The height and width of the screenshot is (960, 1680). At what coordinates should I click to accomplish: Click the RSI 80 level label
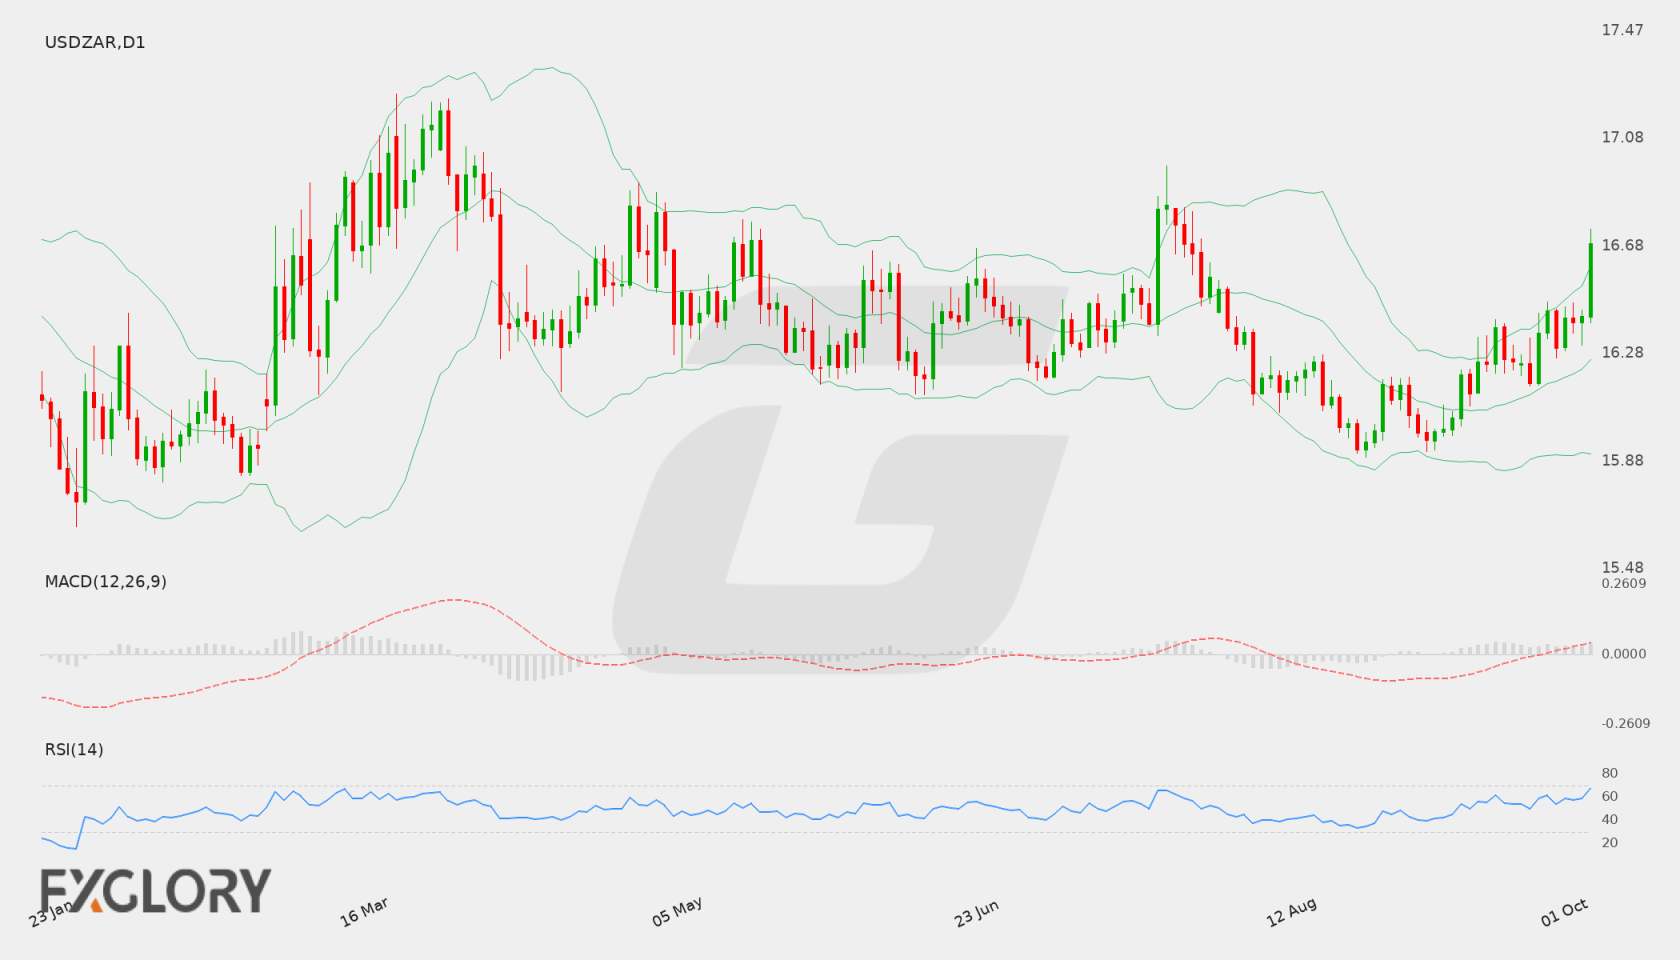pyautogui.click(x=1610, y=773)
